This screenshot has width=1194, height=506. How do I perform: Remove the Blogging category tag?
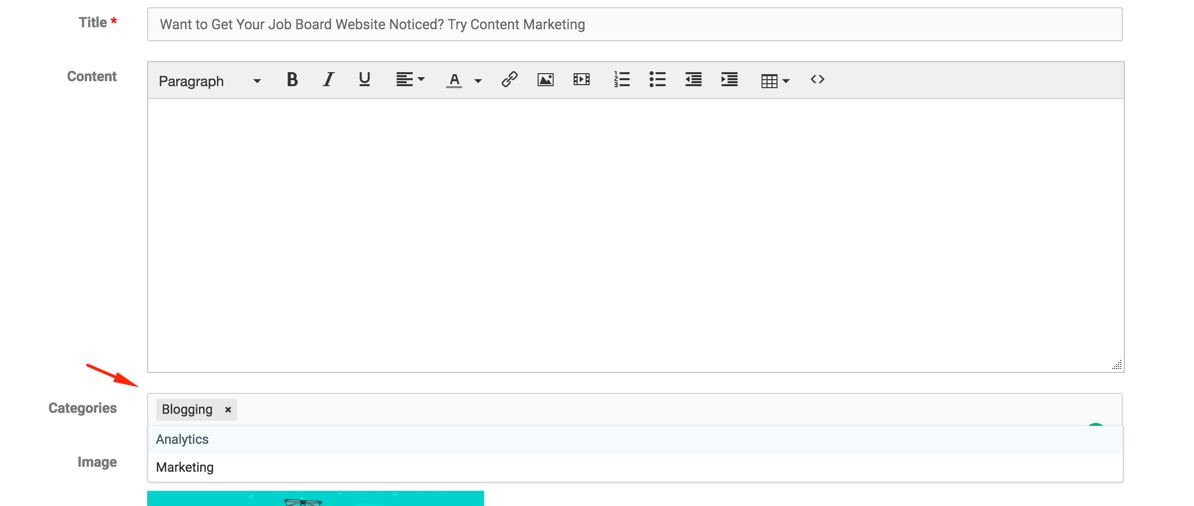[x=228, y=410]
